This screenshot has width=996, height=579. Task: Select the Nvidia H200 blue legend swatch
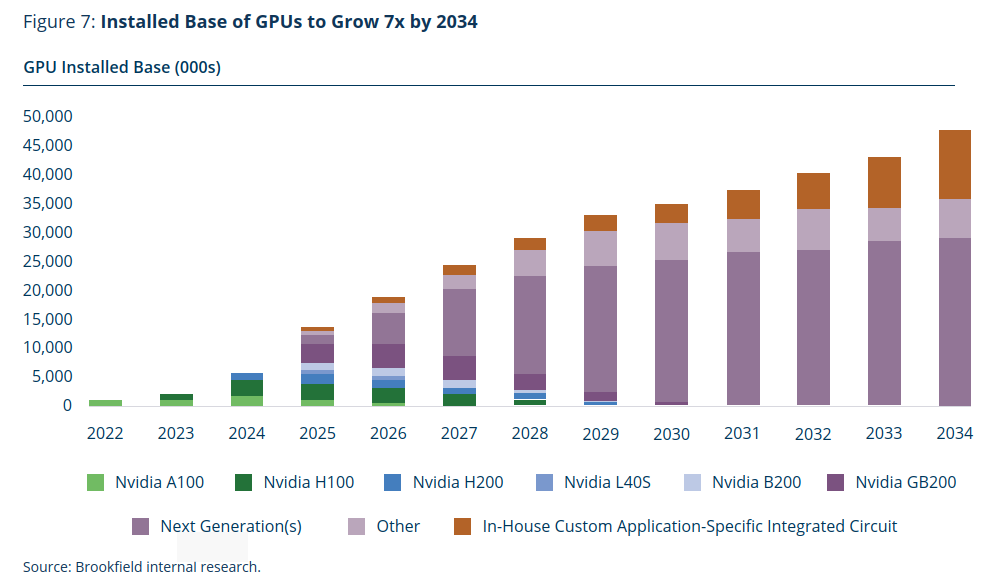393,483
